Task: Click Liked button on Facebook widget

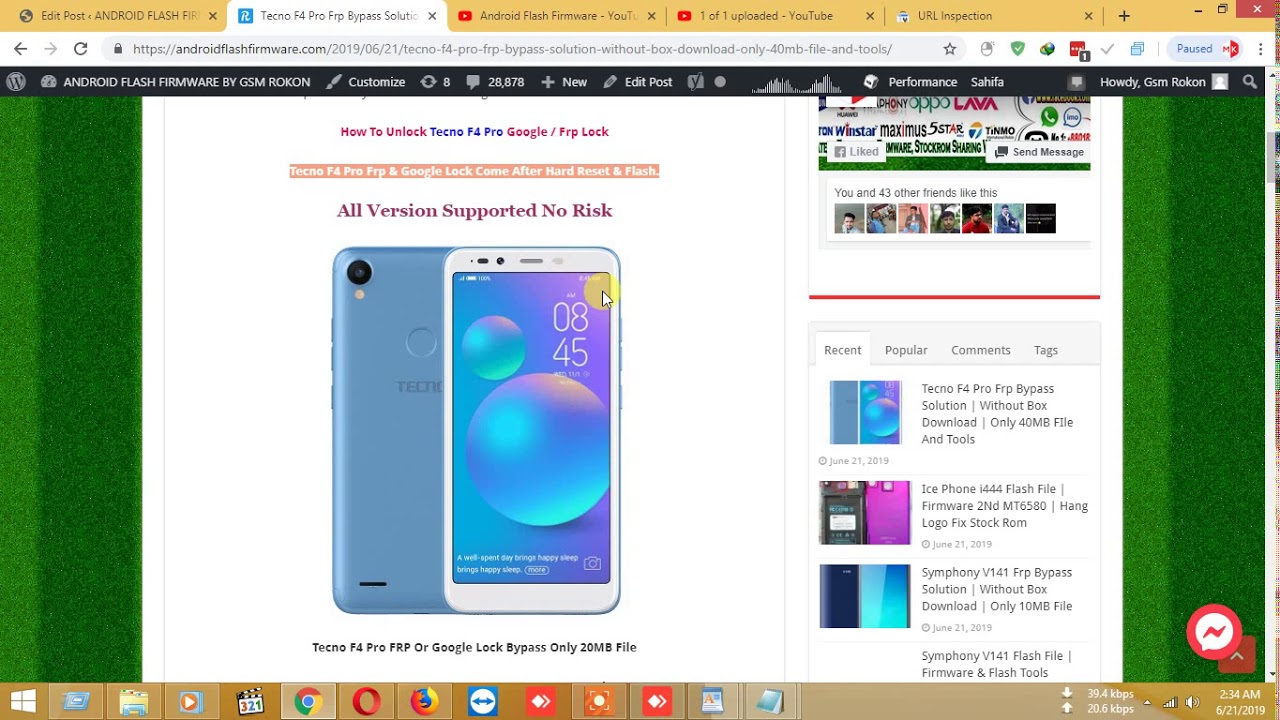Action: (857, 152)
